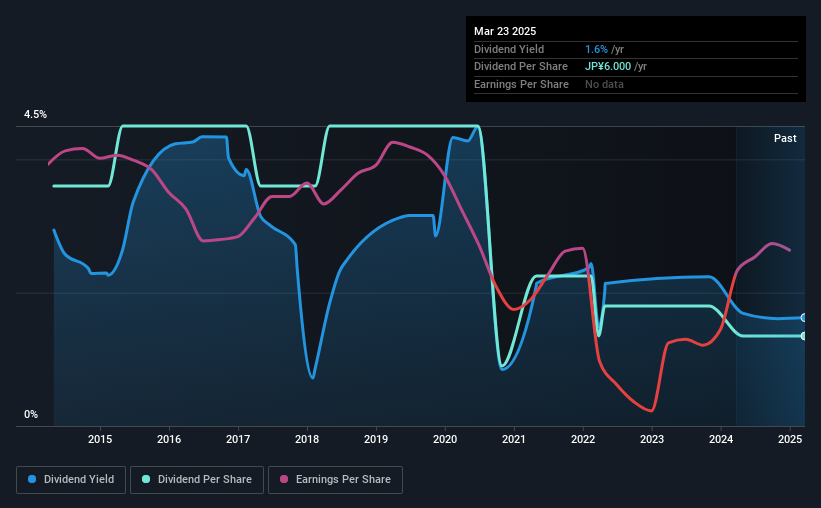
Task: Click the 2017 x-axis label
Action: tap(238, 439)
